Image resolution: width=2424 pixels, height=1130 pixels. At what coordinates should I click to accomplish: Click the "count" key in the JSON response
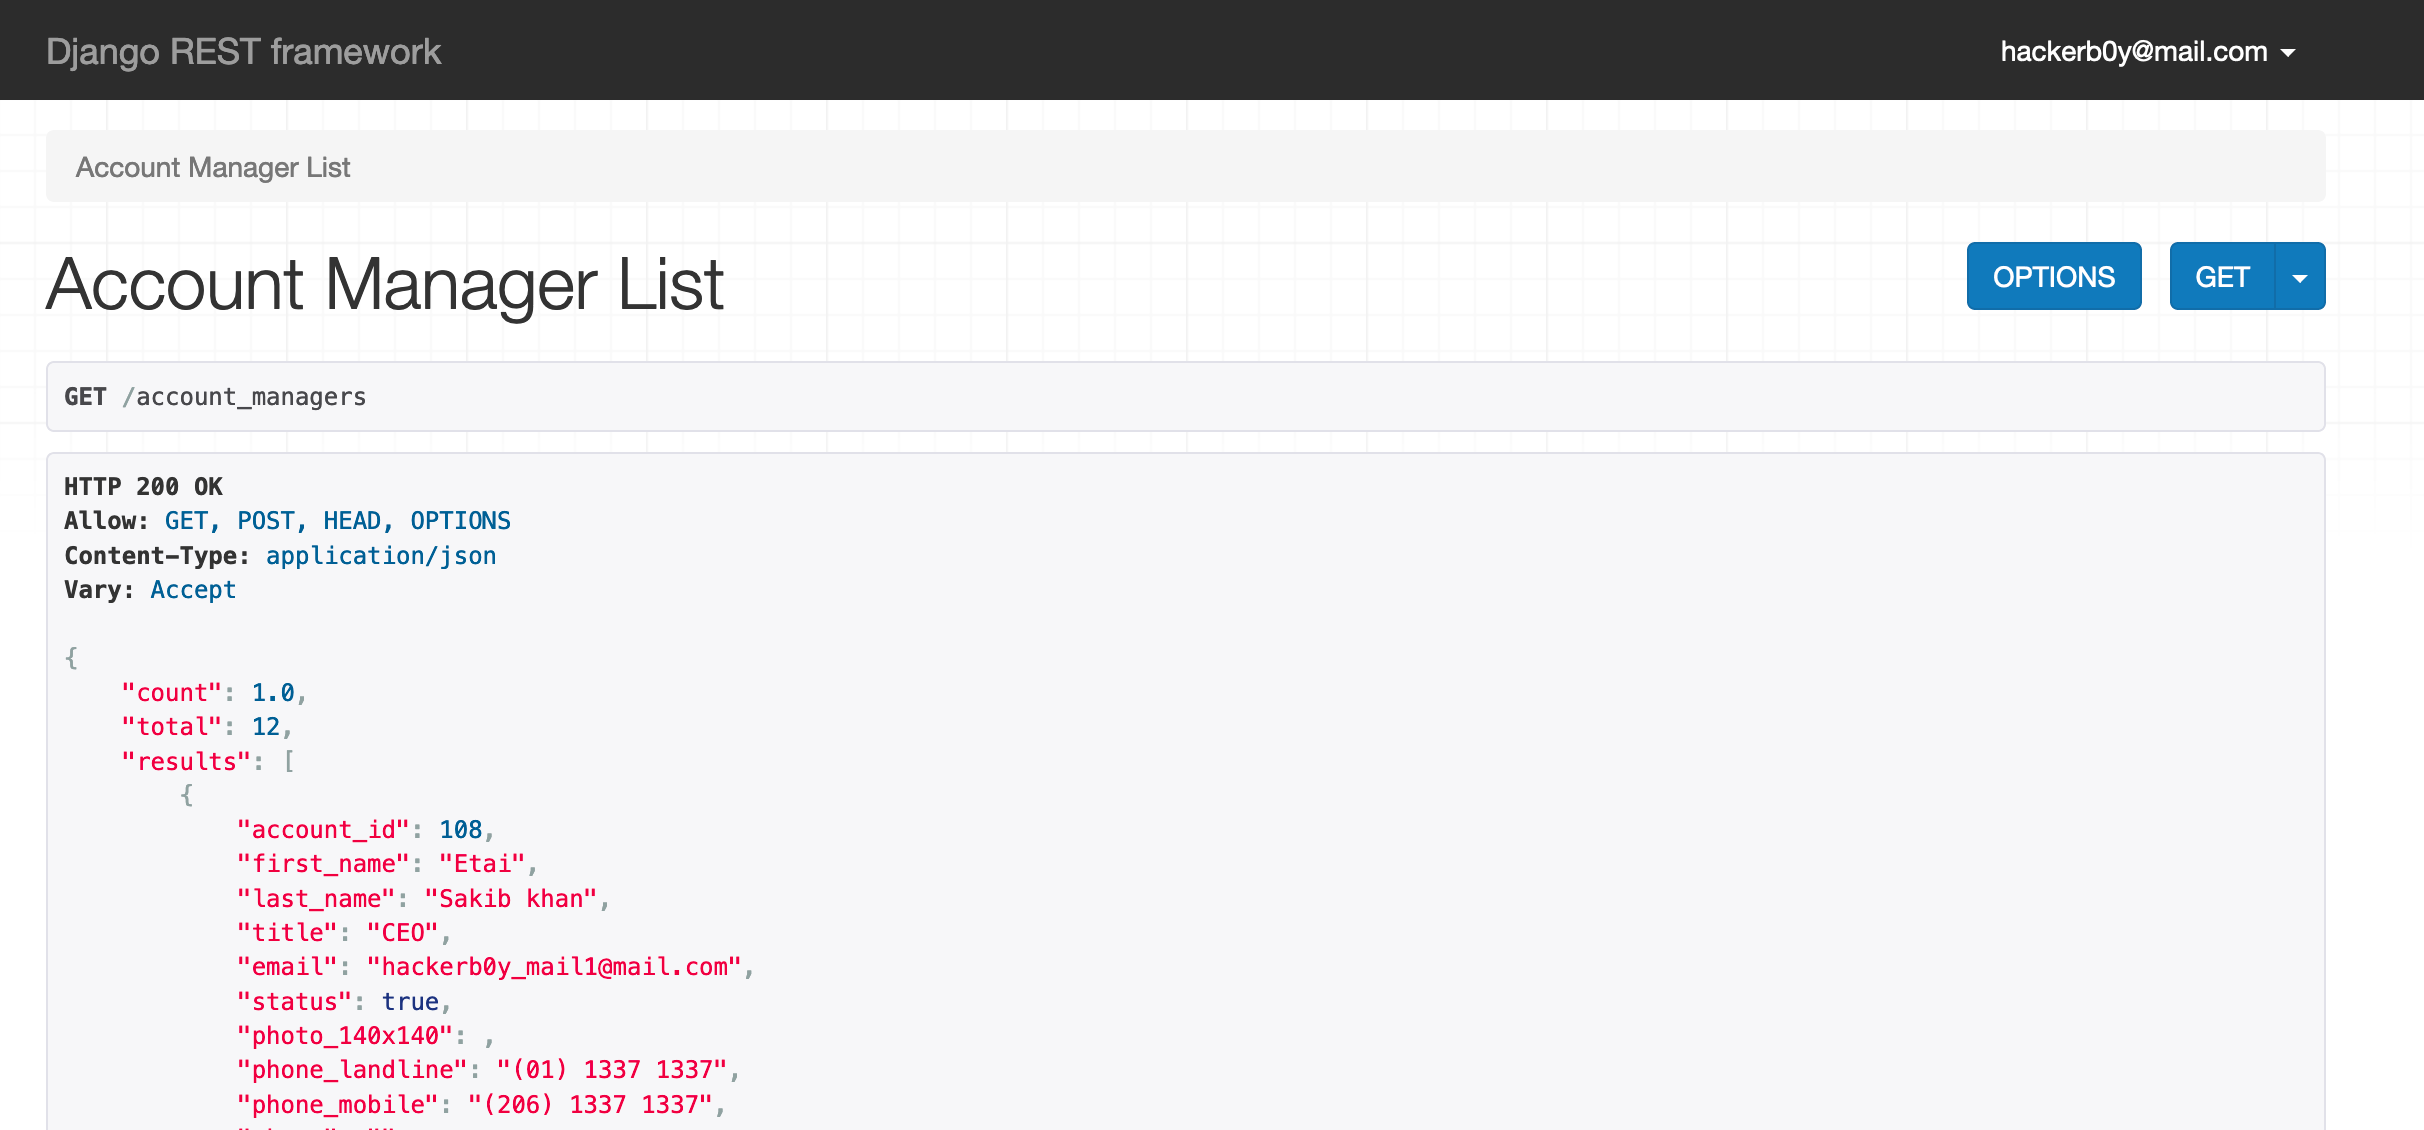172,693
